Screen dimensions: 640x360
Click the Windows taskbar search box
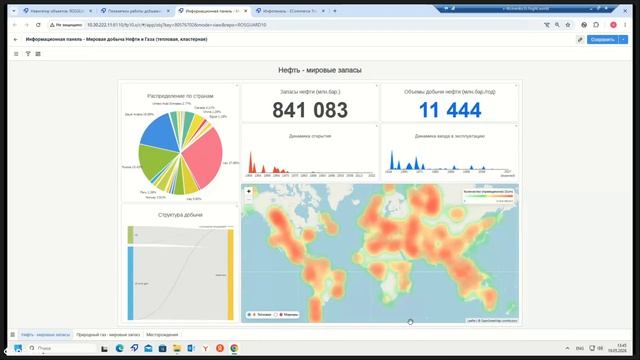(x=61, y=348)
